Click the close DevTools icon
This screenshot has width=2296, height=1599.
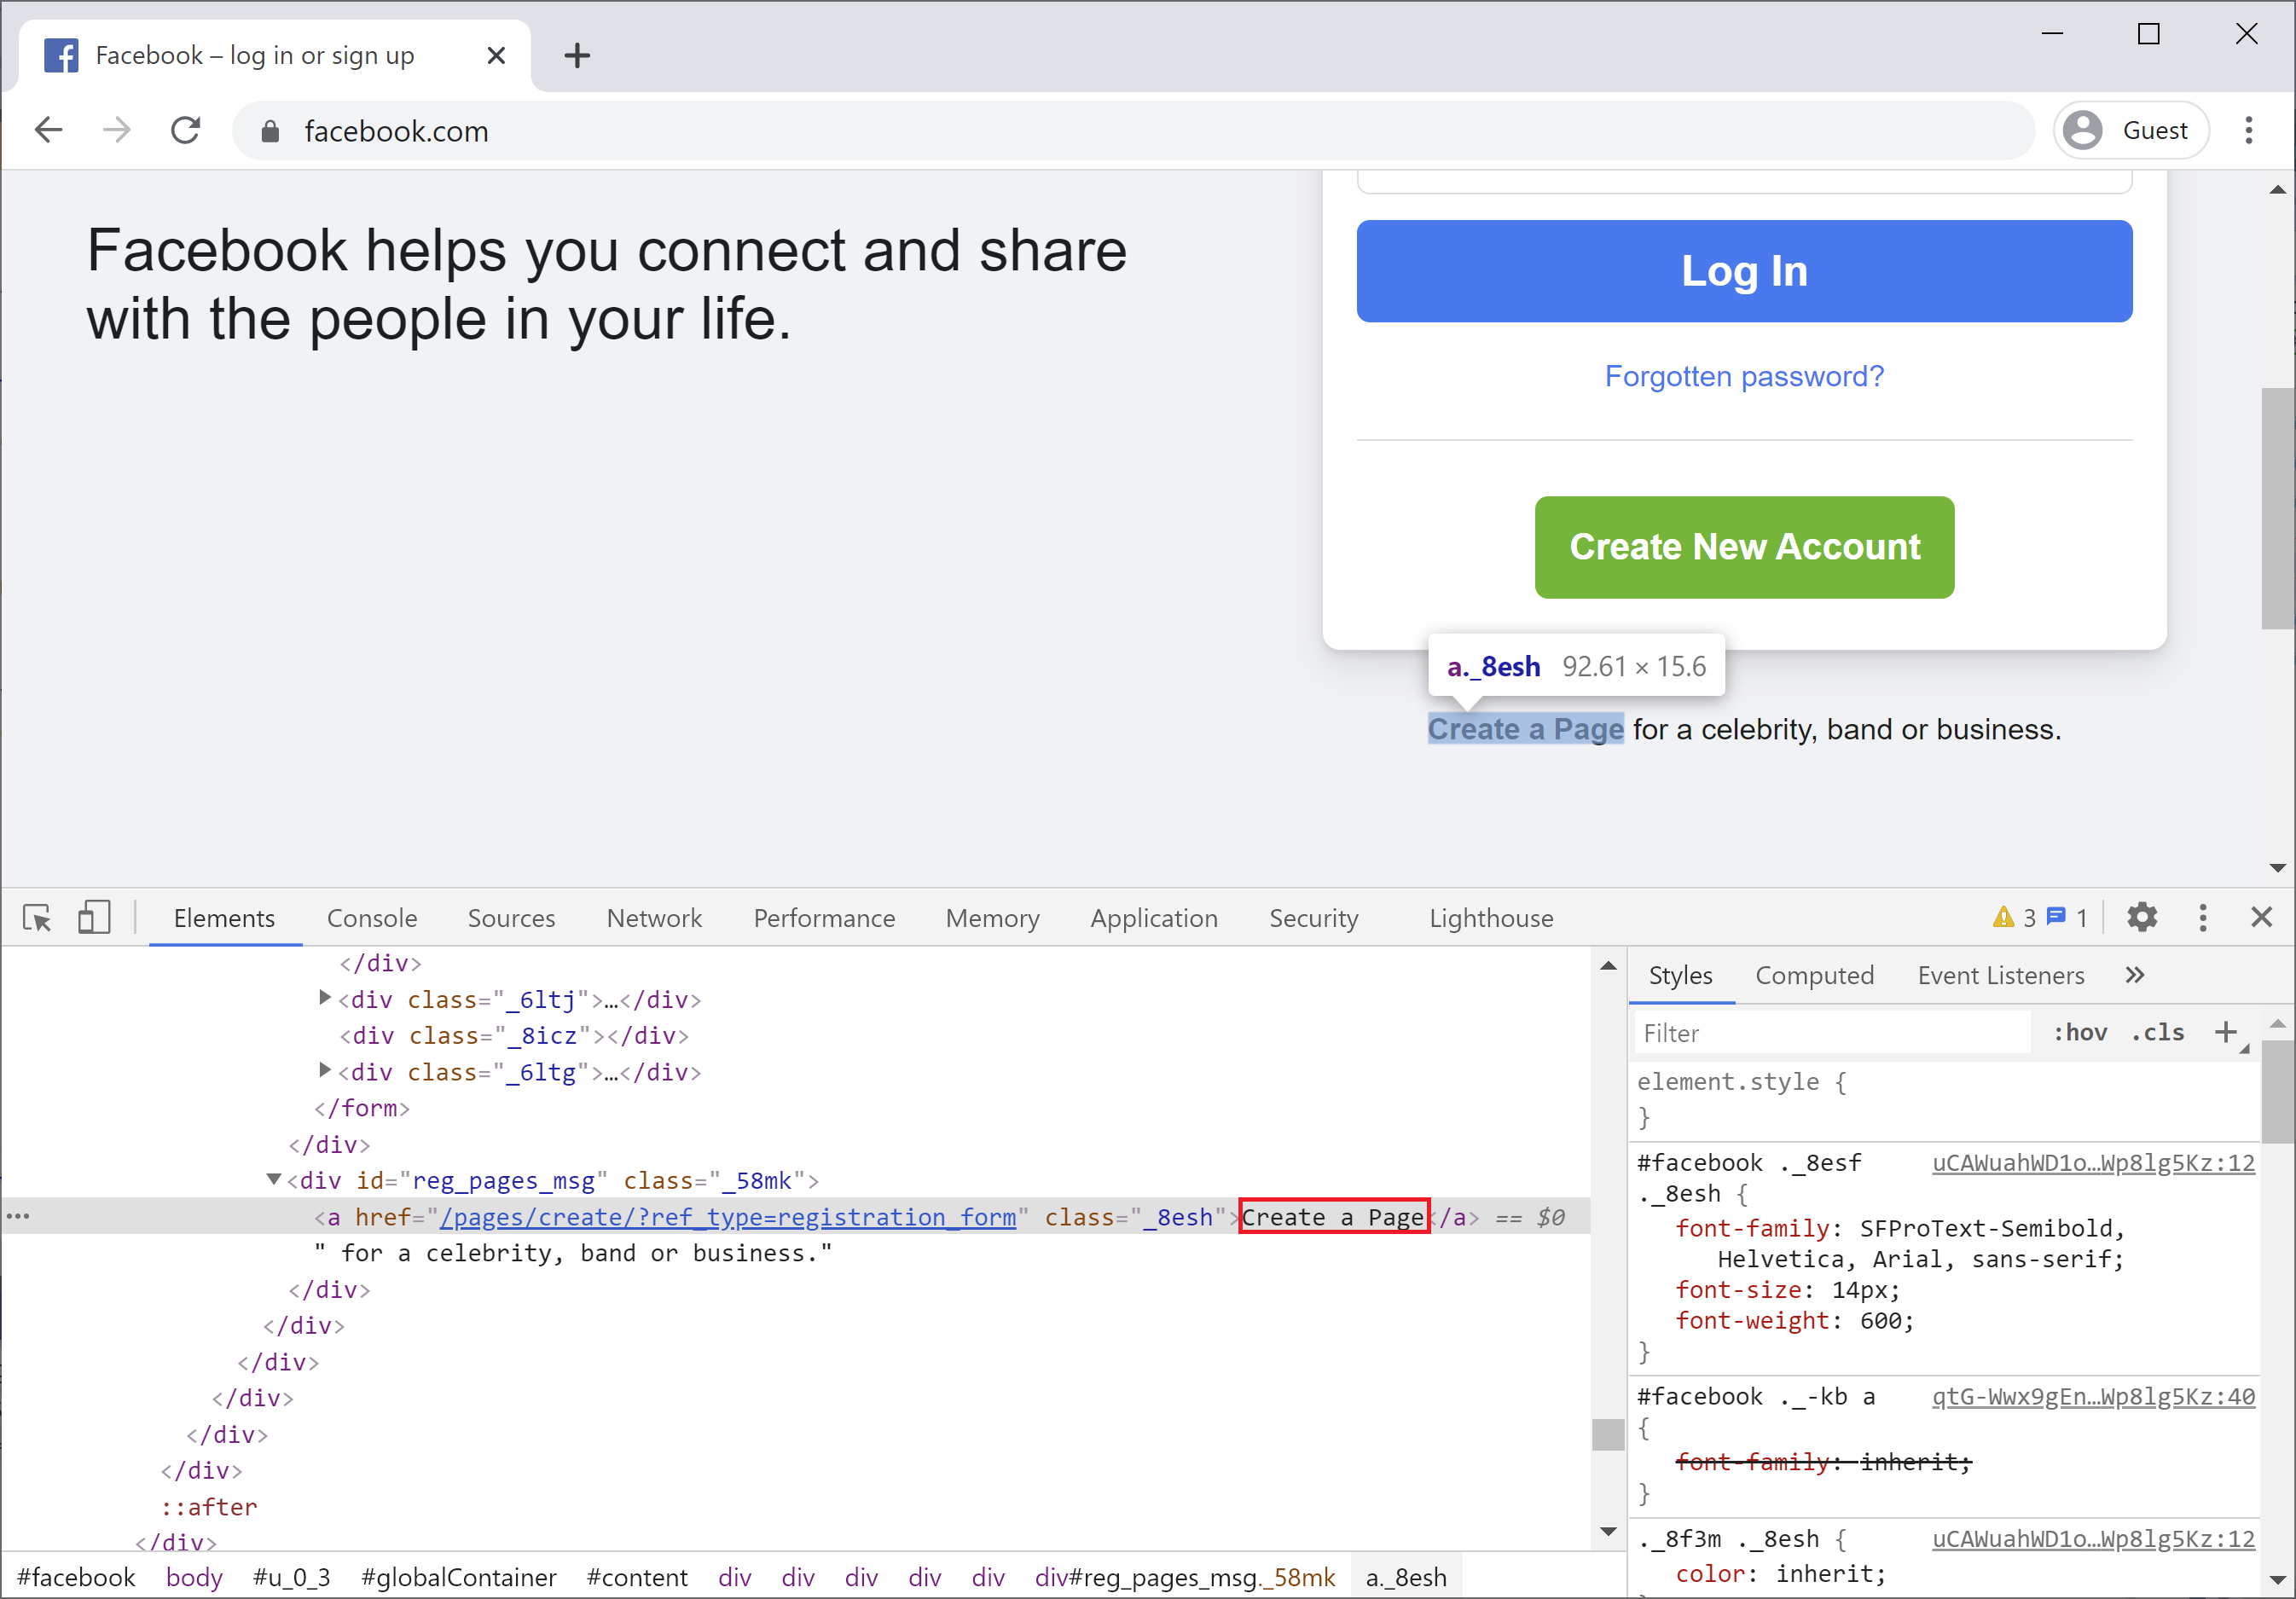pos(2261,918)
